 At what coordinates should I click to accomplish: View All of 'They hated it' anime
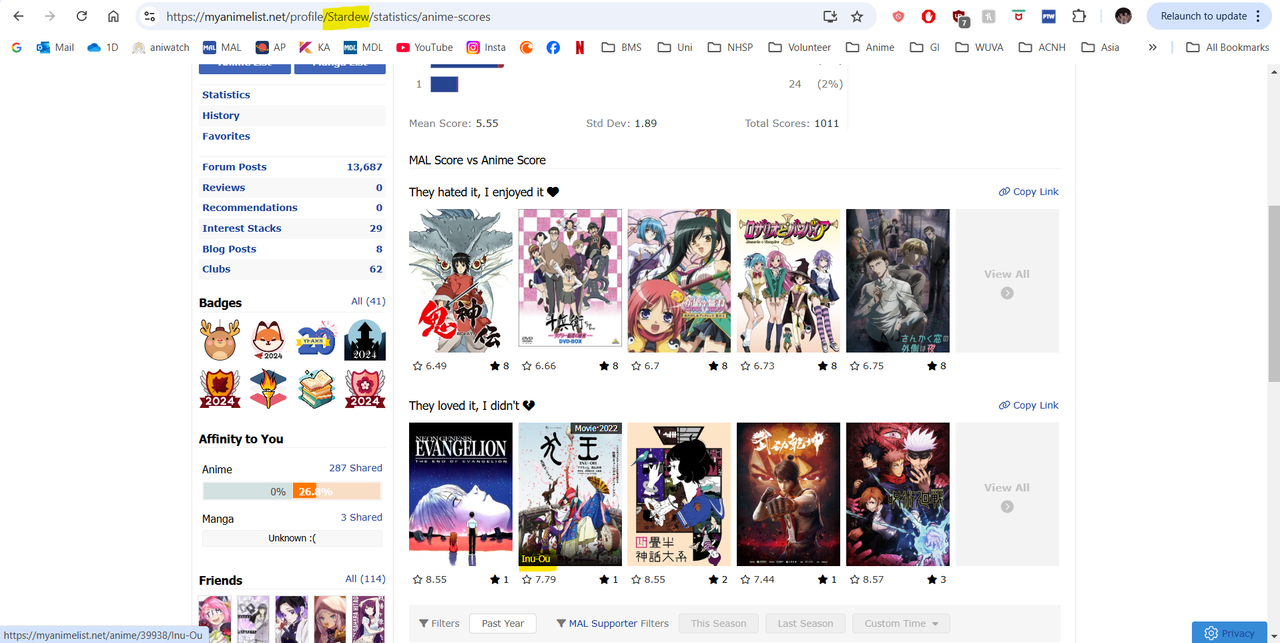1007,281
